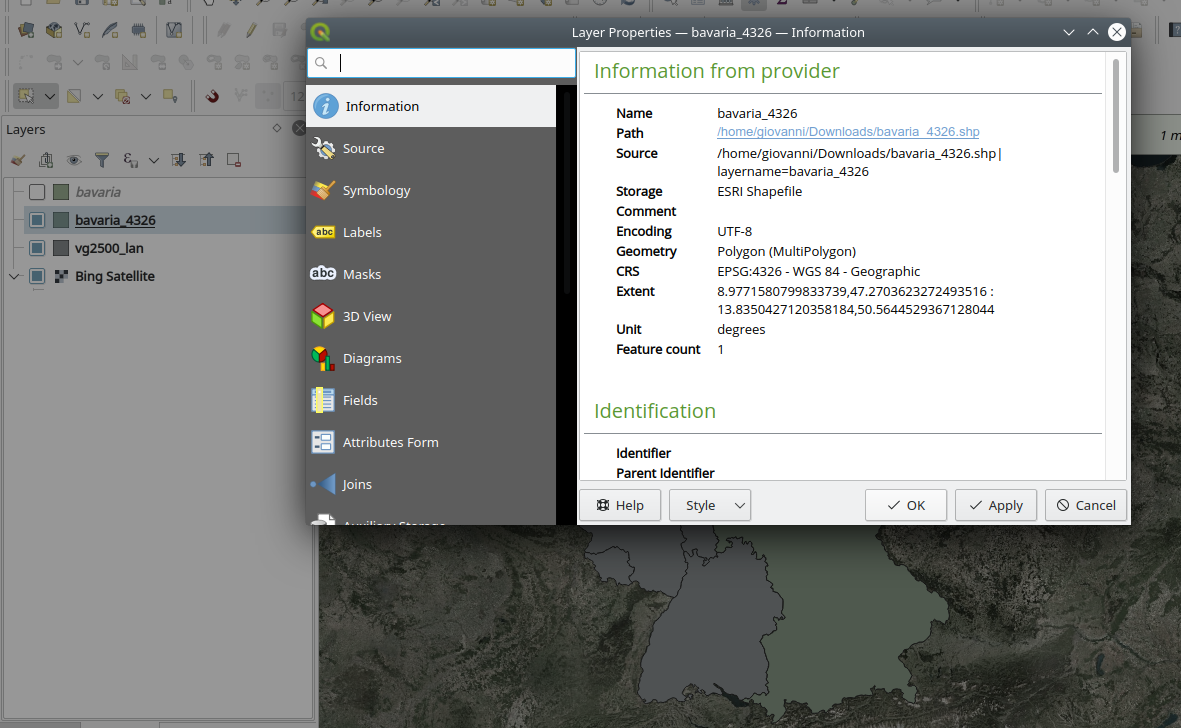1181x728 pixels.
Task: Open the Source properties tab
Action: pos(431,148)
